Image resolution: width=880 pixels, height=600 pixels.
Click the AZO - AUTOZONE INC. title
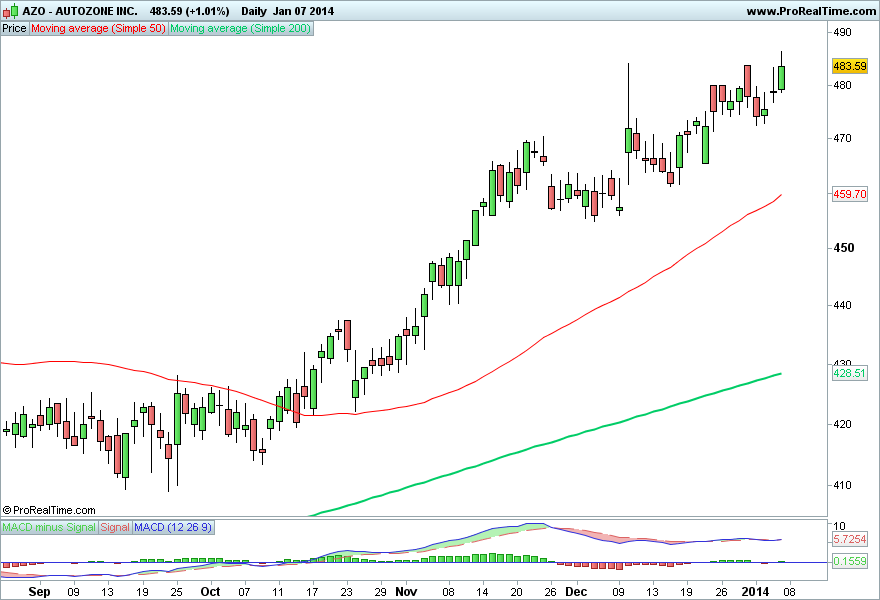pyautogui.click(x=80, y=11)
